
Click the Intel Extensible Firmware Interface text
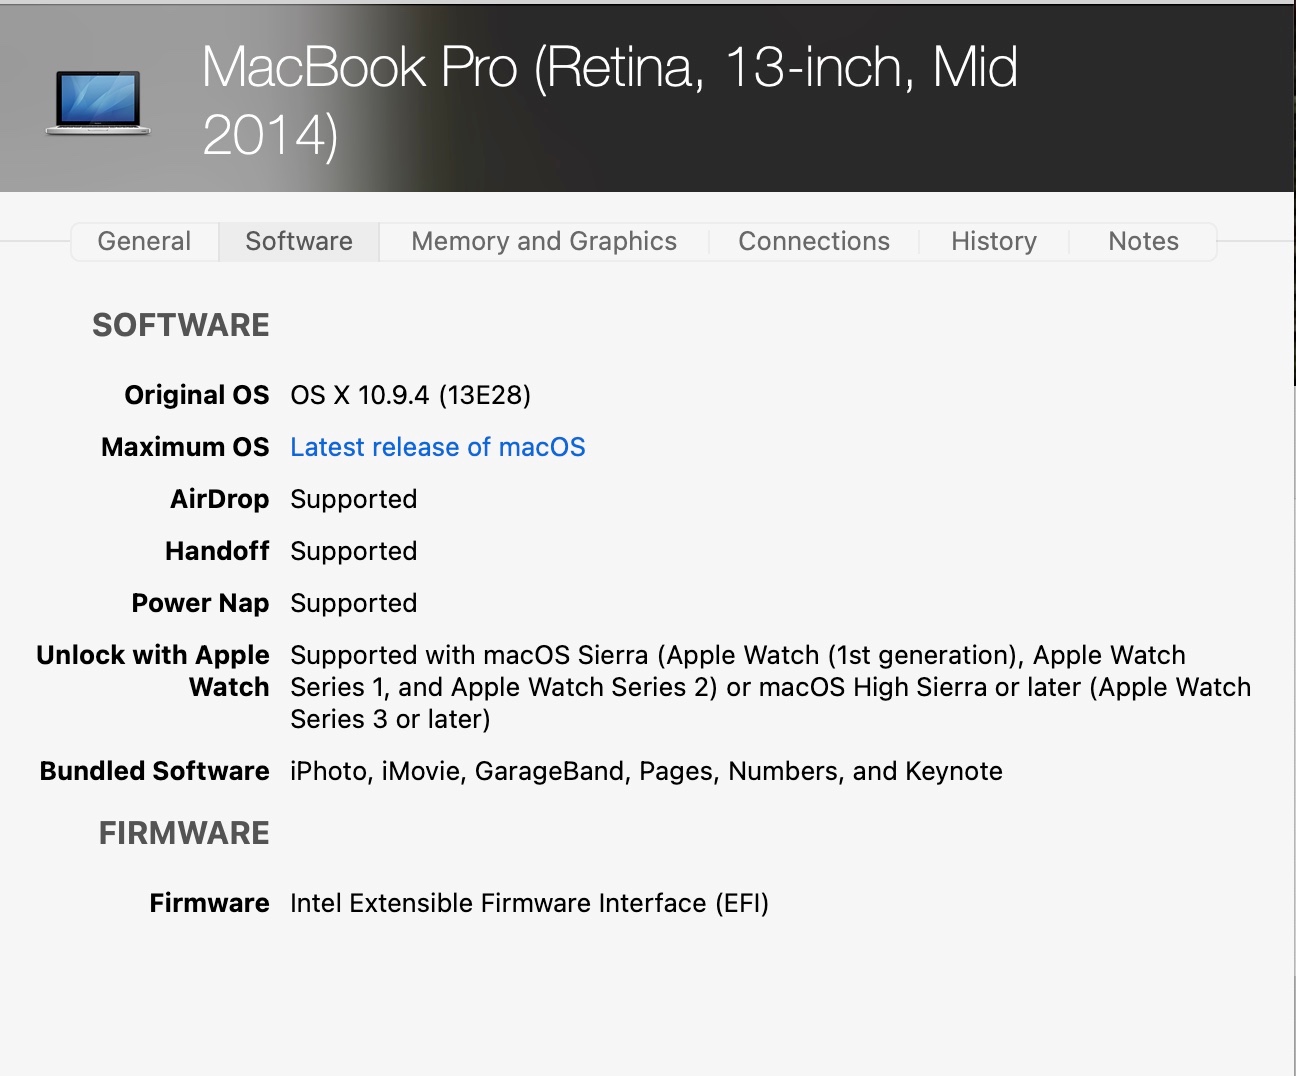[529, 903]
